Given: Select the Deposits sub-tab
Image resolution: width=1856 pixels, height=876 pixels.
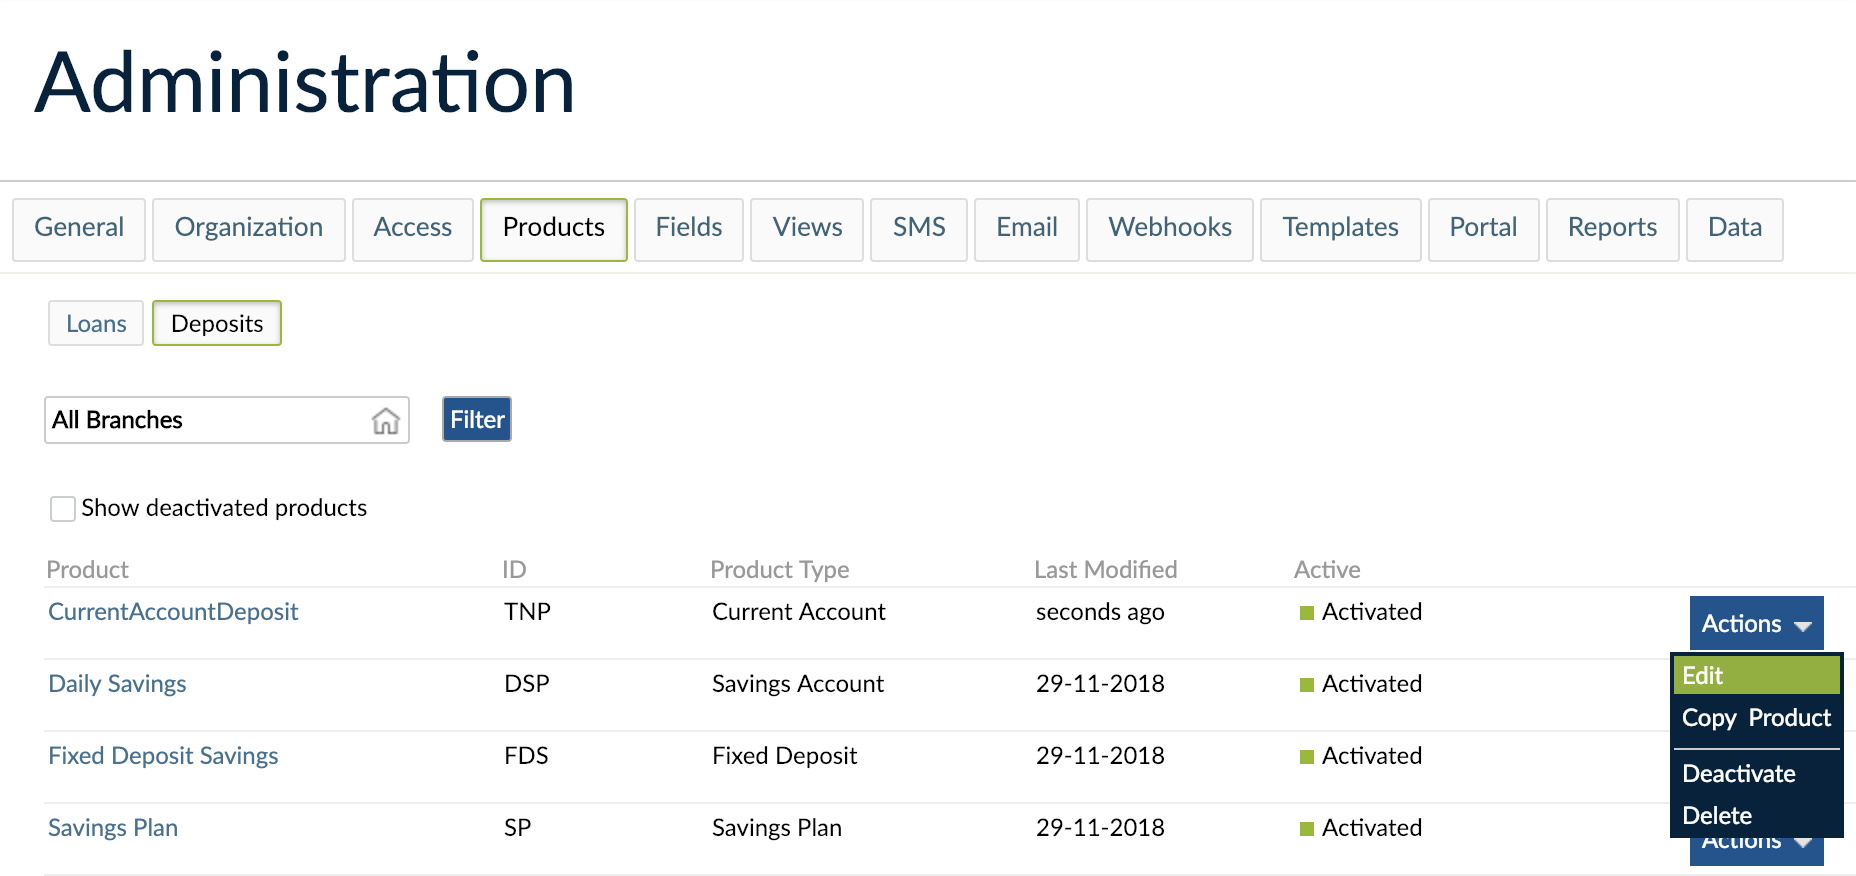Looking at the screenshot, I should click(217, 323).
